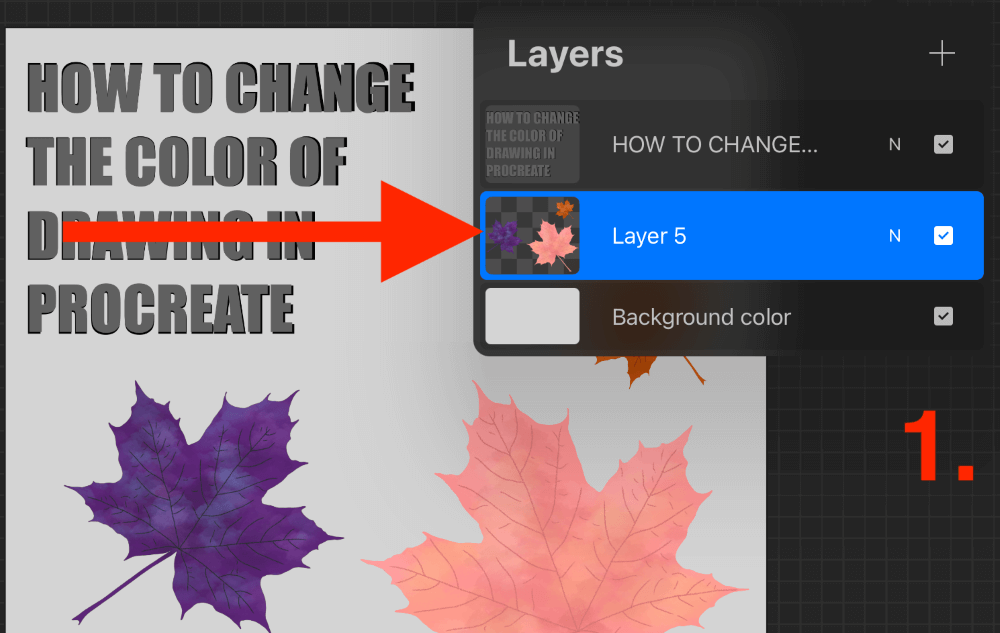The height and width of the screenshot is (633, 1000).
Task: Tap the Background color layer label
Action: point(702,317)
